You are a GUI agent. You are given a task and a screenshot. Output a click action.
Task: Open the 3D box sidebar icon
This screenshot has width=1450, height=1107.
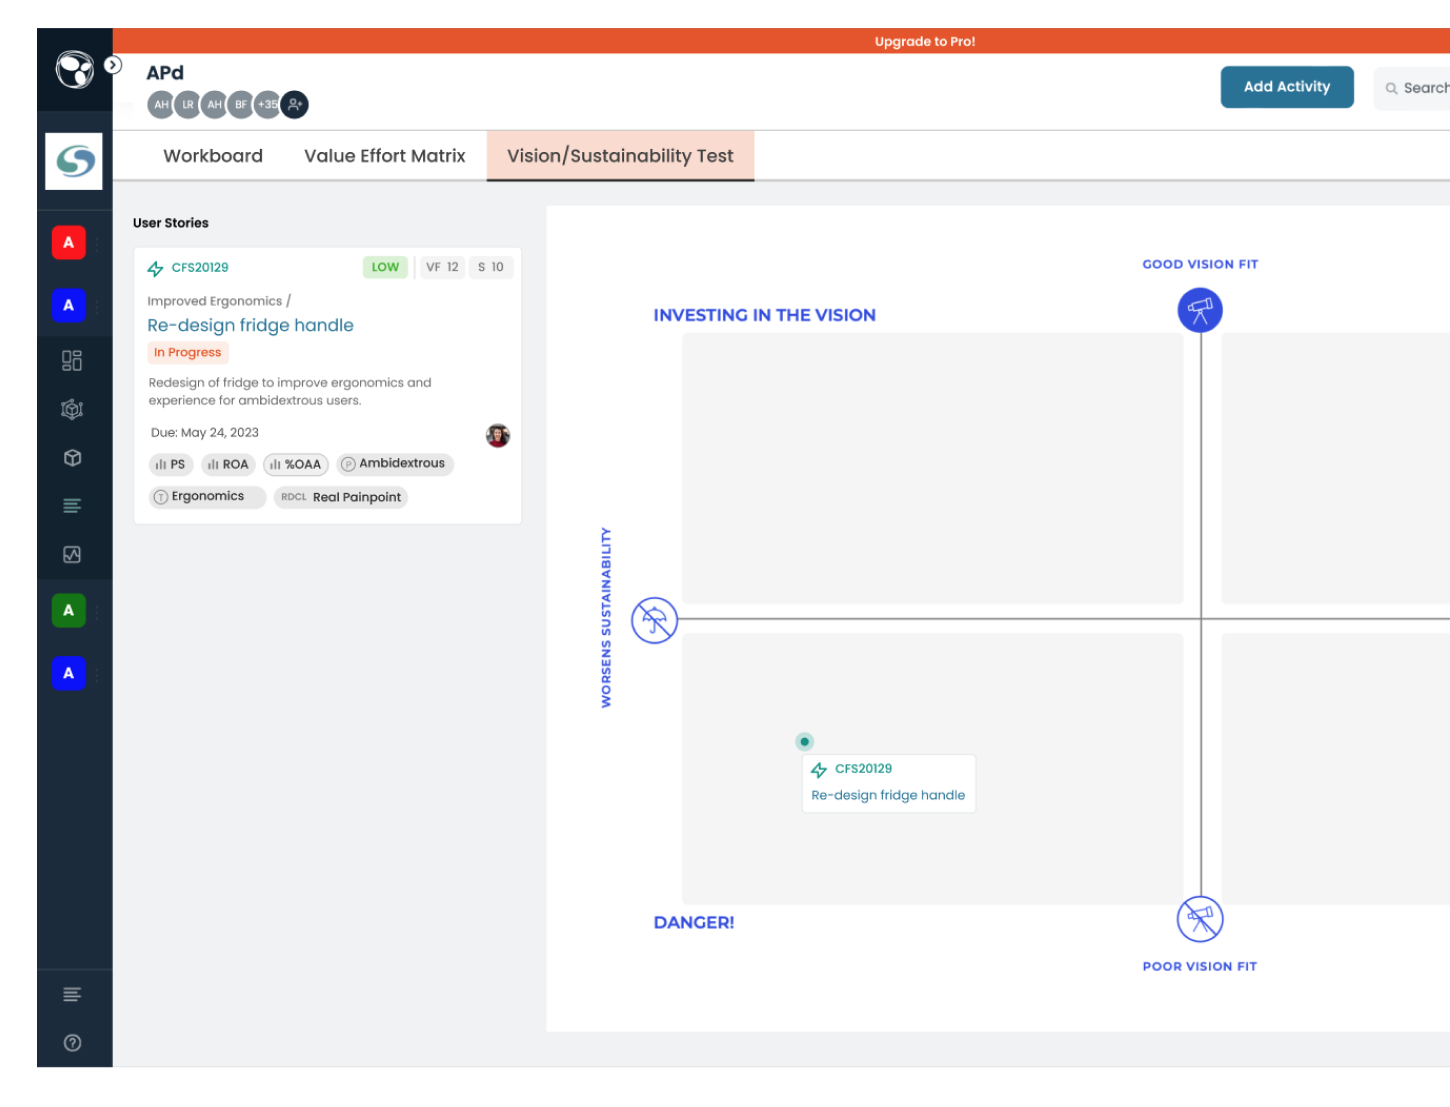coord(72,458)
